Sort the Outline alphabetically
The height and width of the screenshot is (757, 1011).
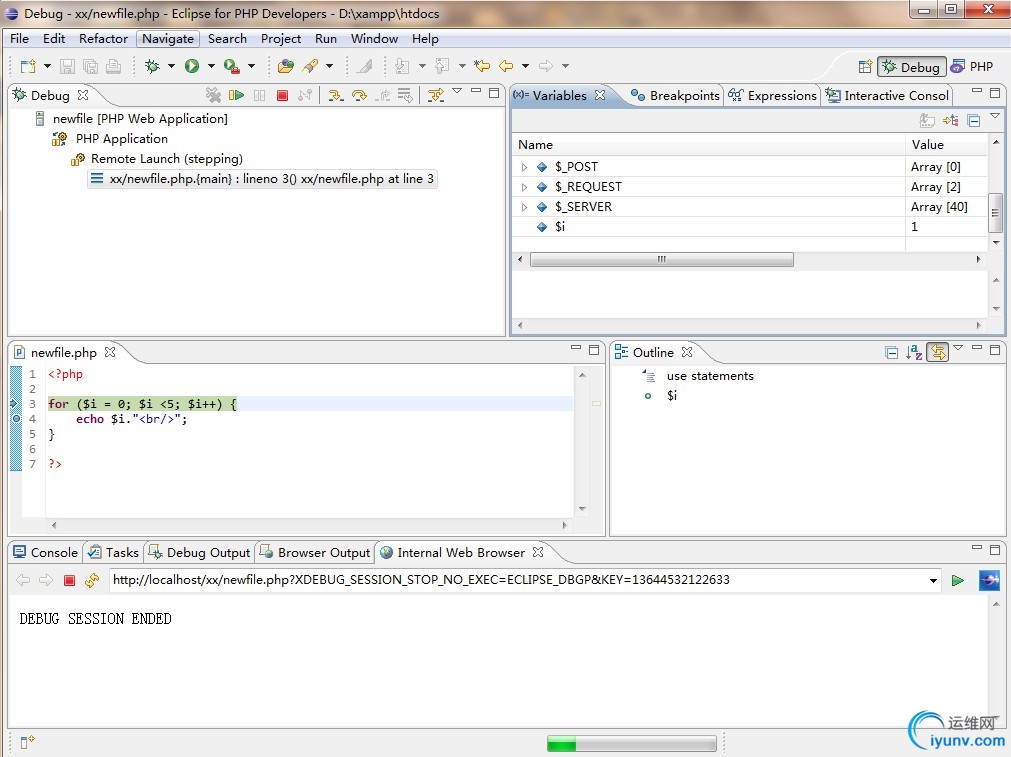point(914,353)
